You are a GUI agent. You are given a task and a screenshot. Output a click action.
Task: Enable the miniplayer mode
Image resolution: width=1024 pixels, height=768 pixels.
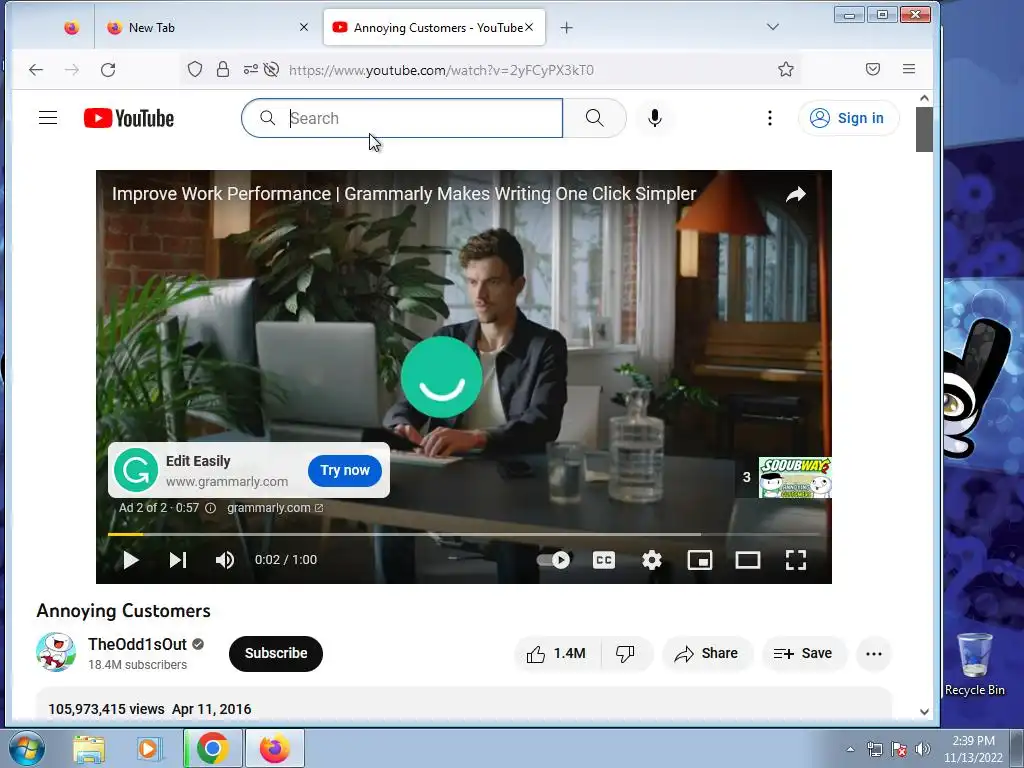(x=699, y=560)
